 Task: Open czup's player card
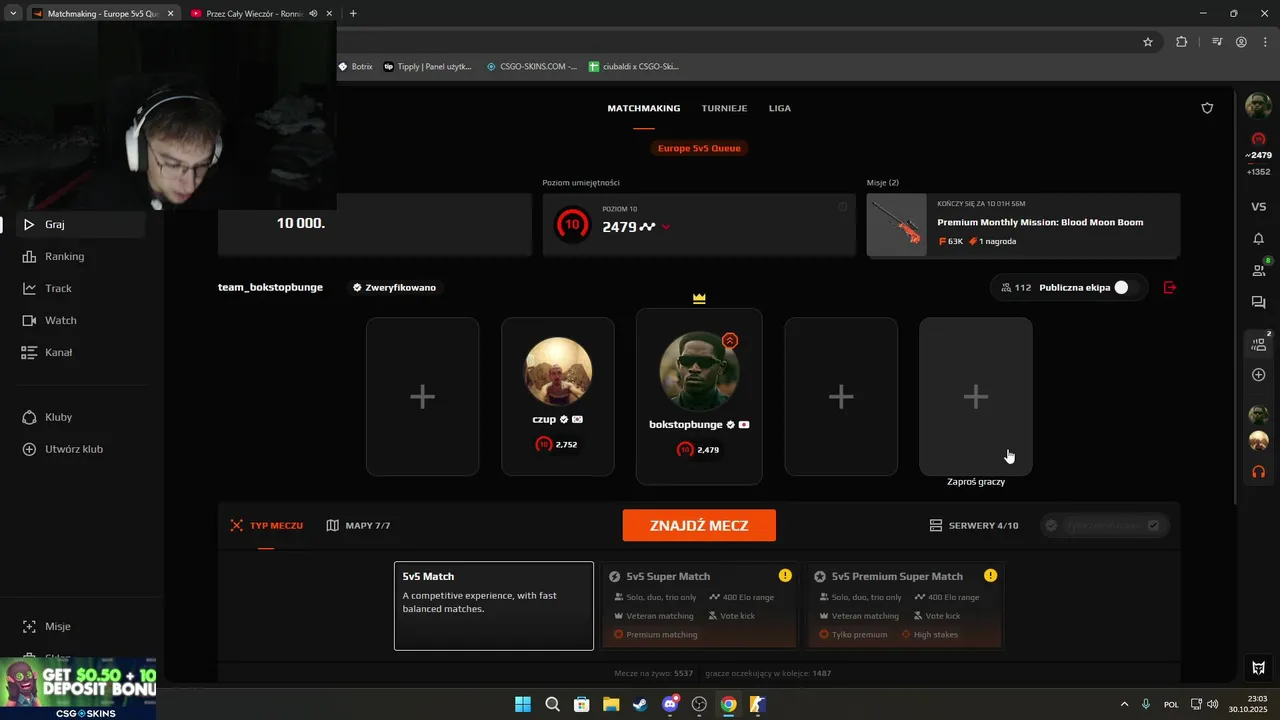pos(558,397)
